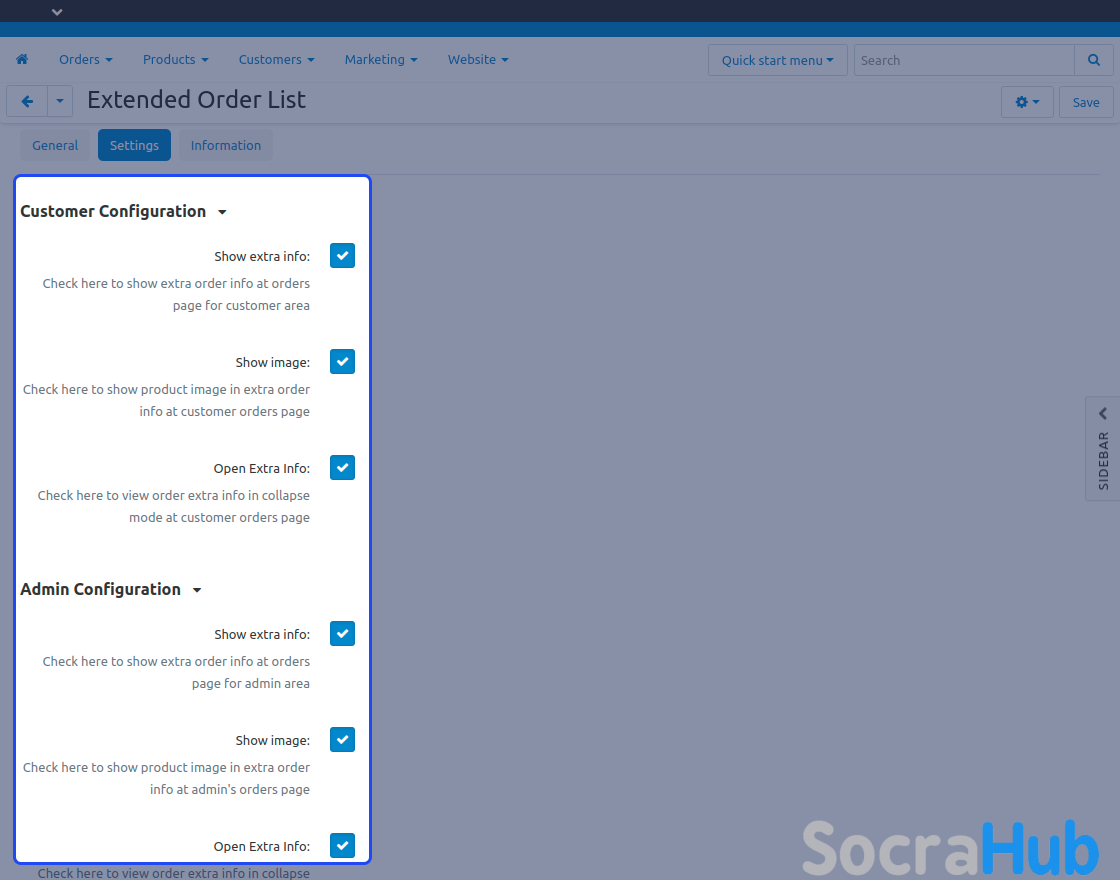Open the Quick start menu dropdown
1120x880 pixels.
coord(777,60)
